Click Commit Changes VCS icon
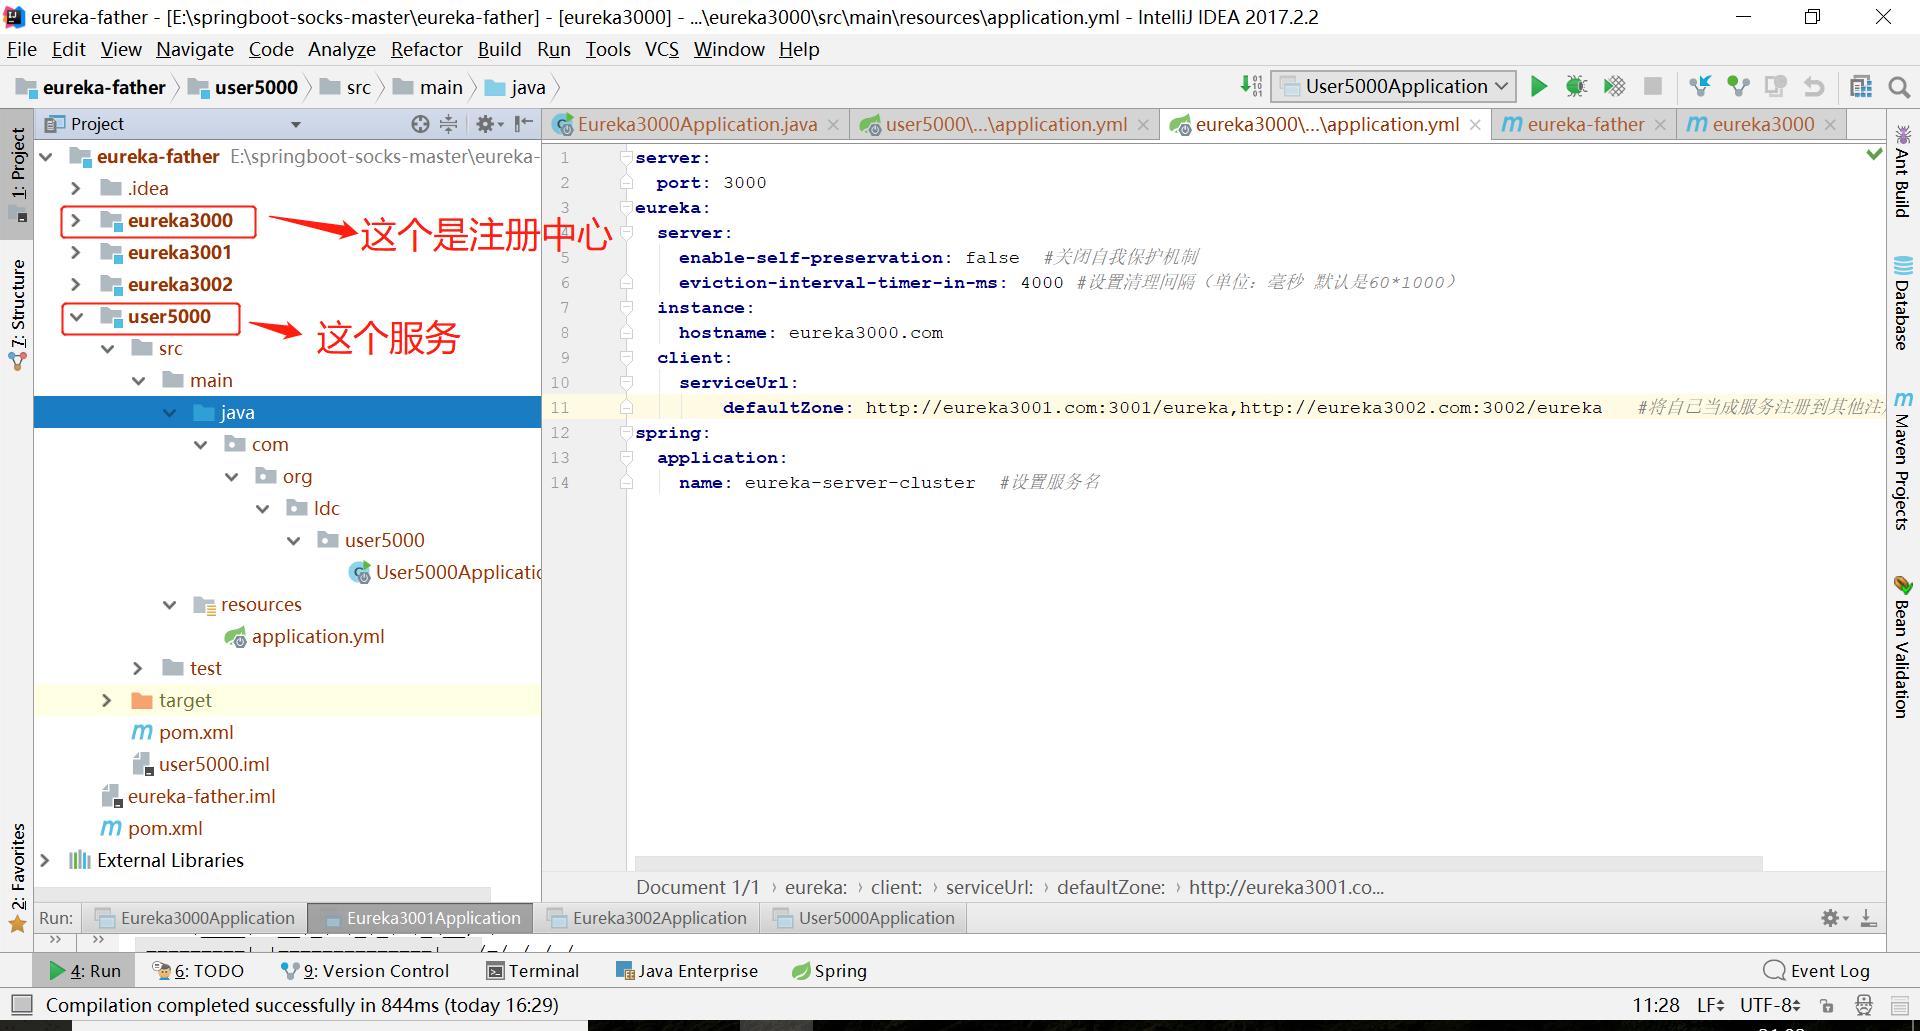Viewport: 1920px width, 1031px height. pos(1738,87)
